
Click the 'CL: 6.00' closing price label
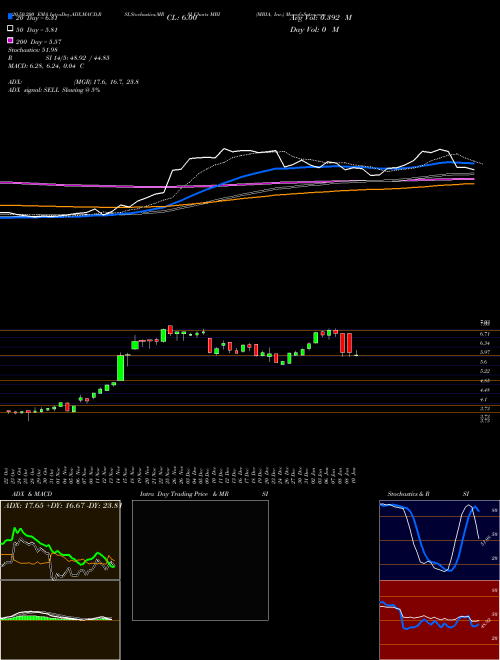pos(182,18)
